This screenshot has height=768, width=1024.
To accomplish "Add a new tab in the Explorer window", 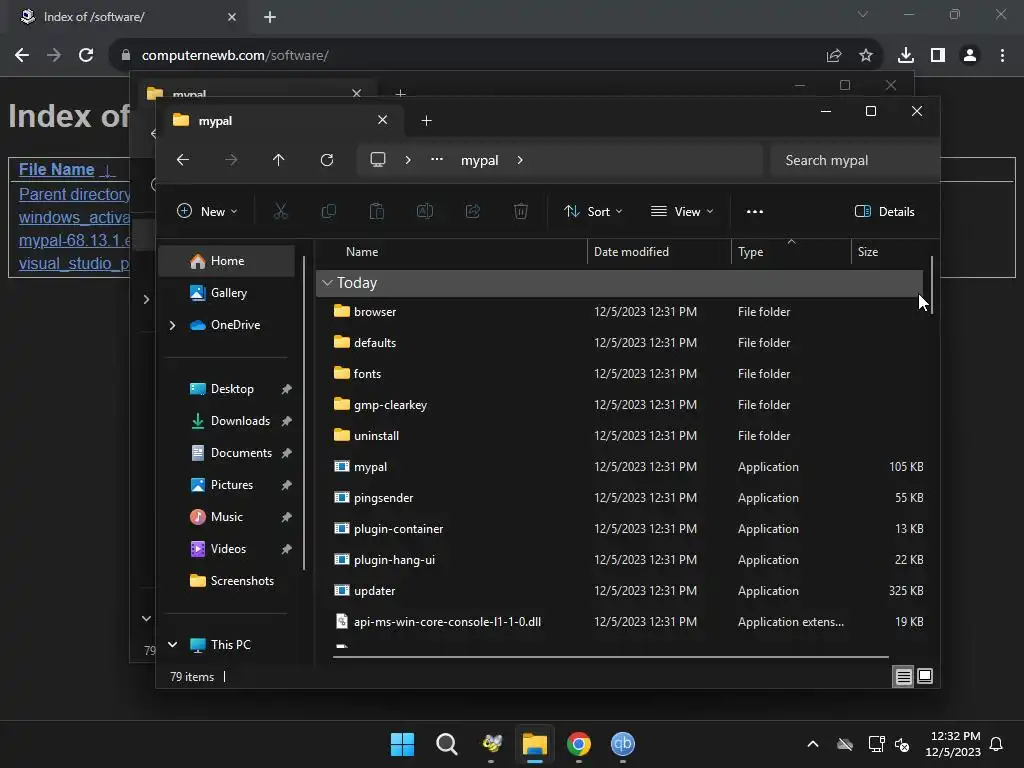I will 426,121.
